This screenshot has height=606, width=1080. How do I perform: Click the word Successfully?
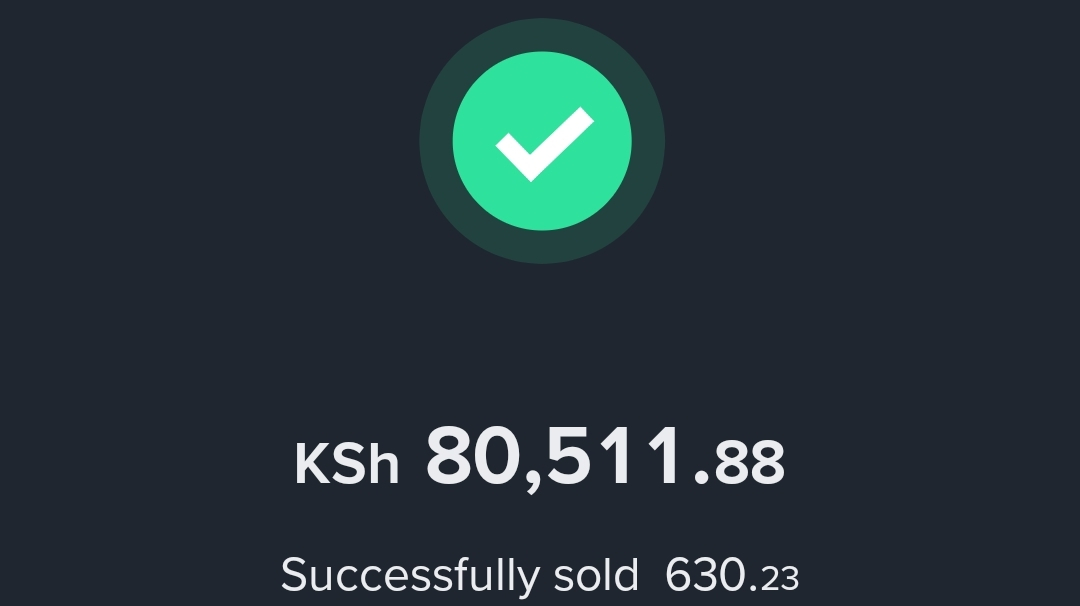[x=410, y=576]
